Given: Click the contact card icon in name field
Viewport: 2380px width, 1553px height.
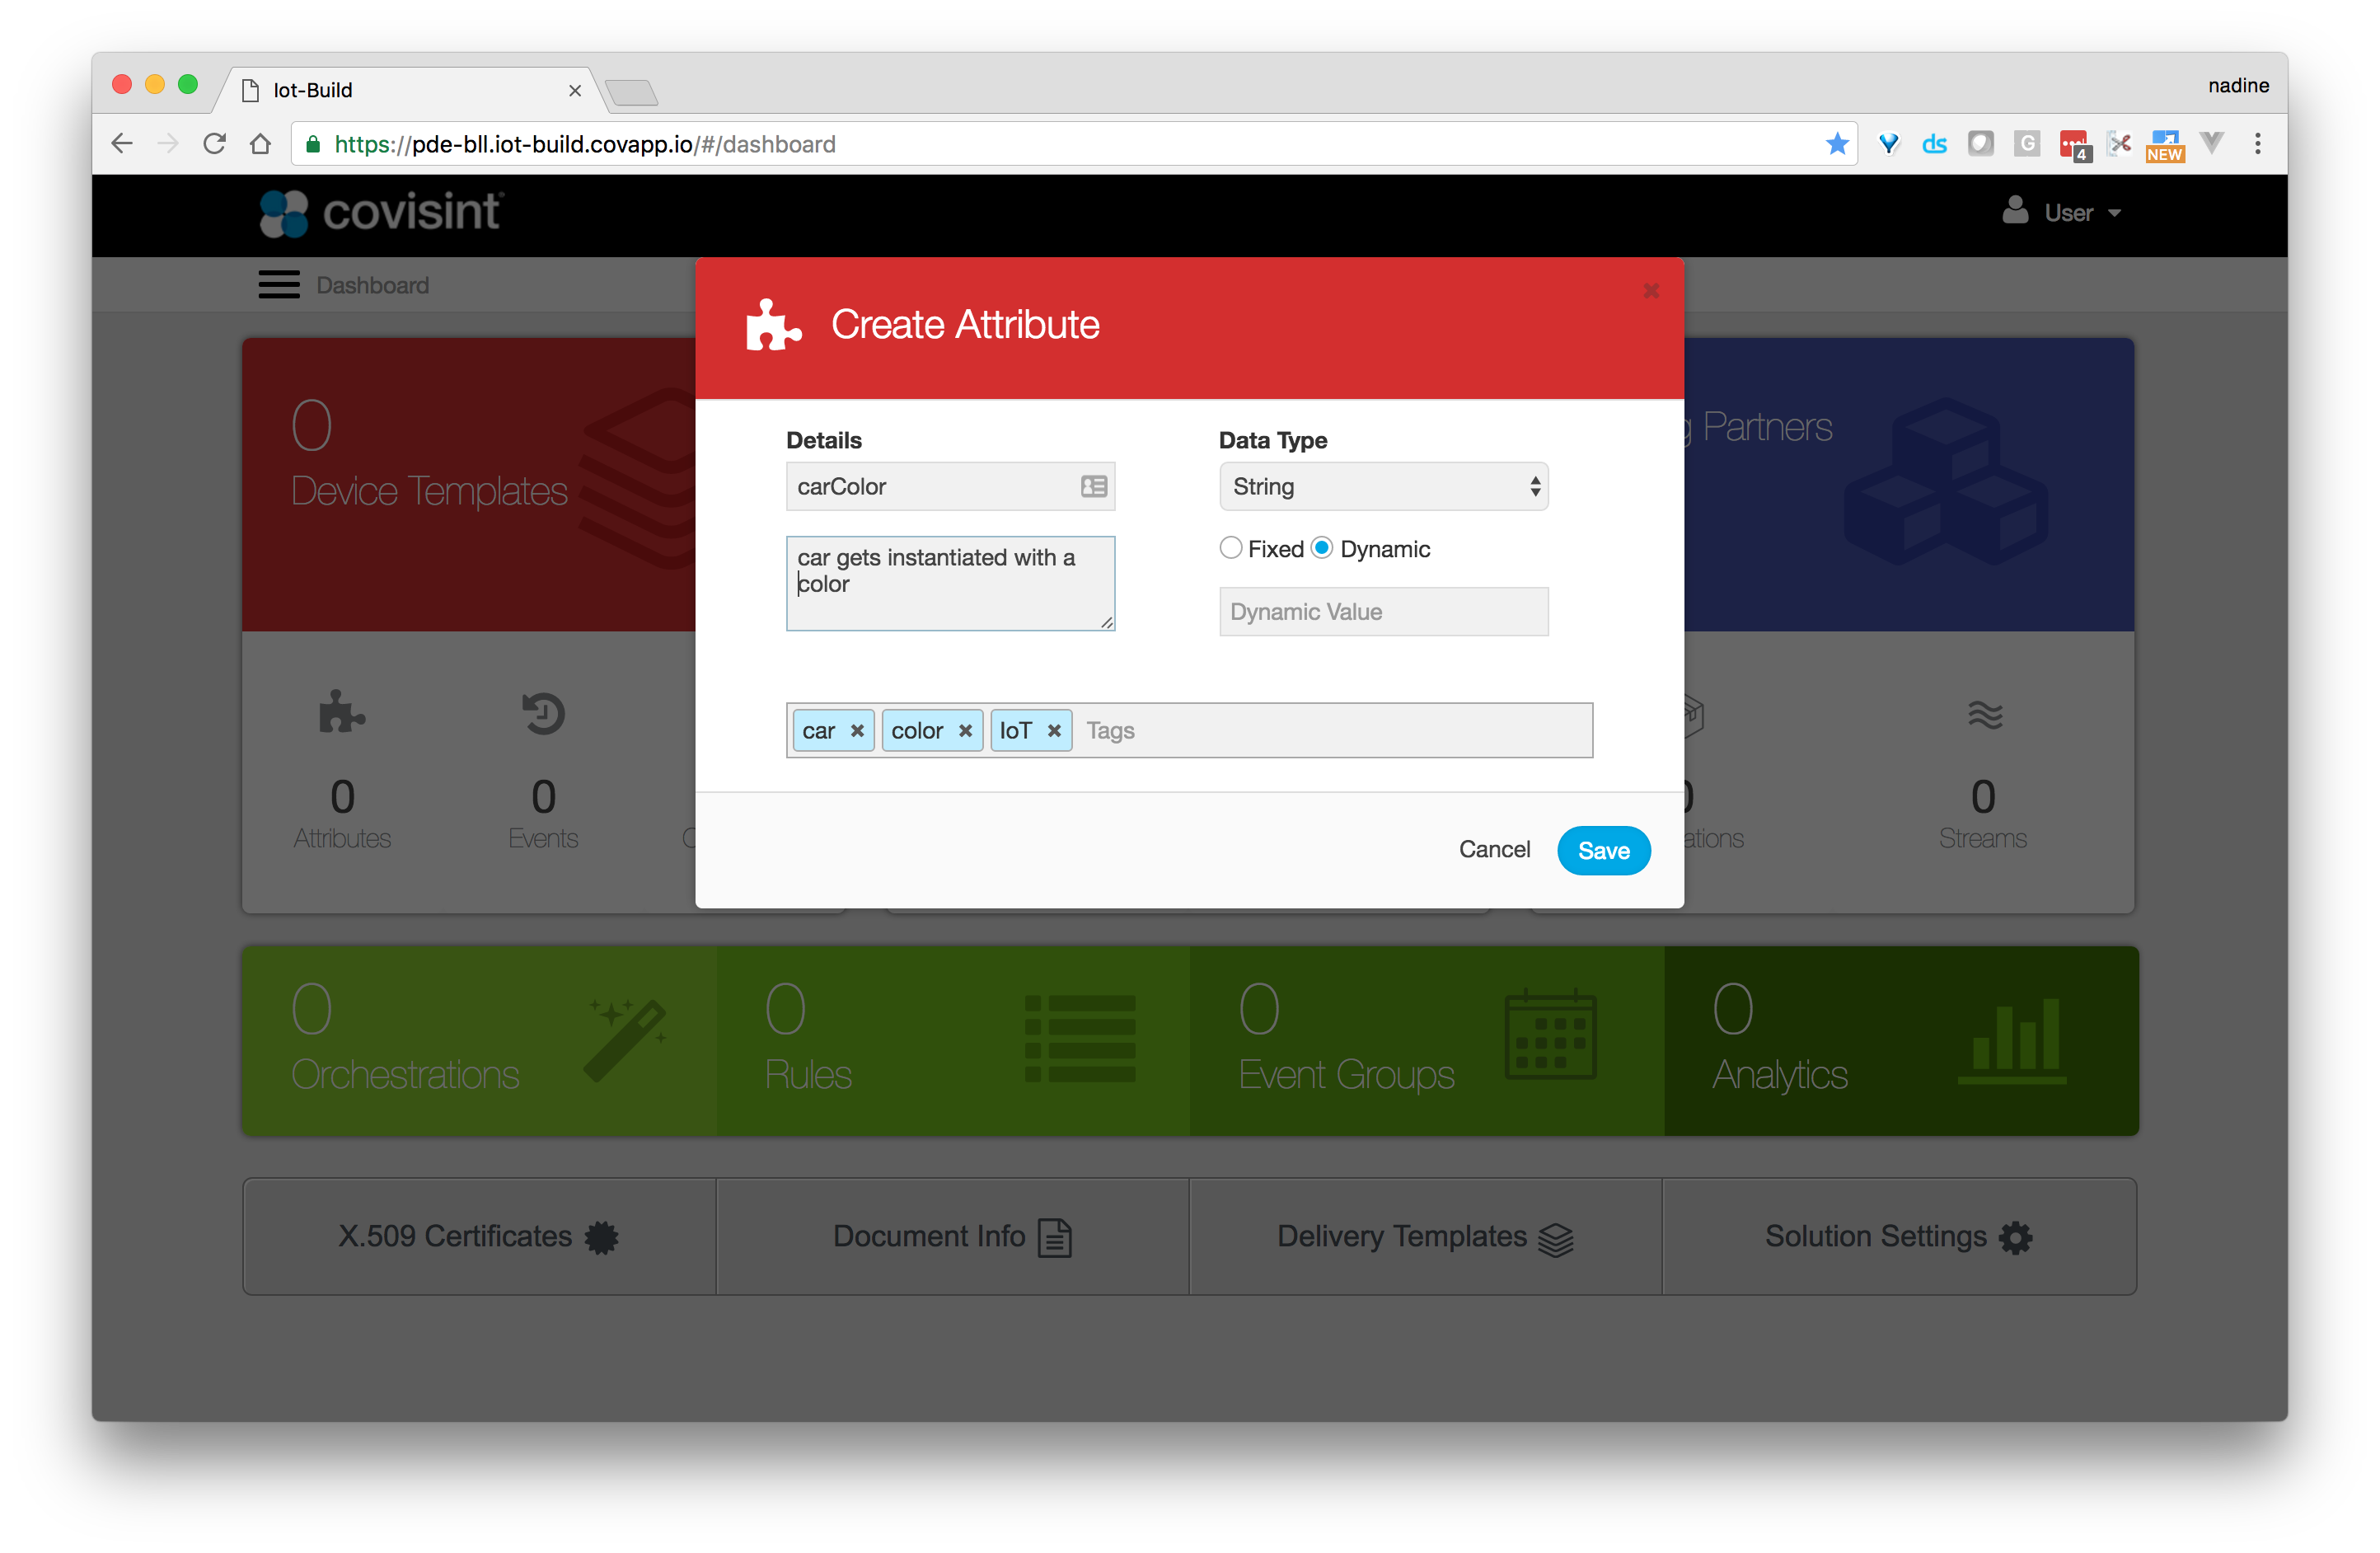Looking at the screenshot, I should tap(1093, 487).
